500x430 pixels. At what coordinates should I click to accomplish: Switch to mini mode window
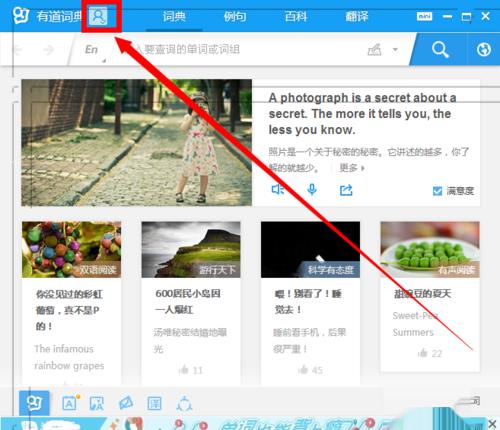pos(424,16)
